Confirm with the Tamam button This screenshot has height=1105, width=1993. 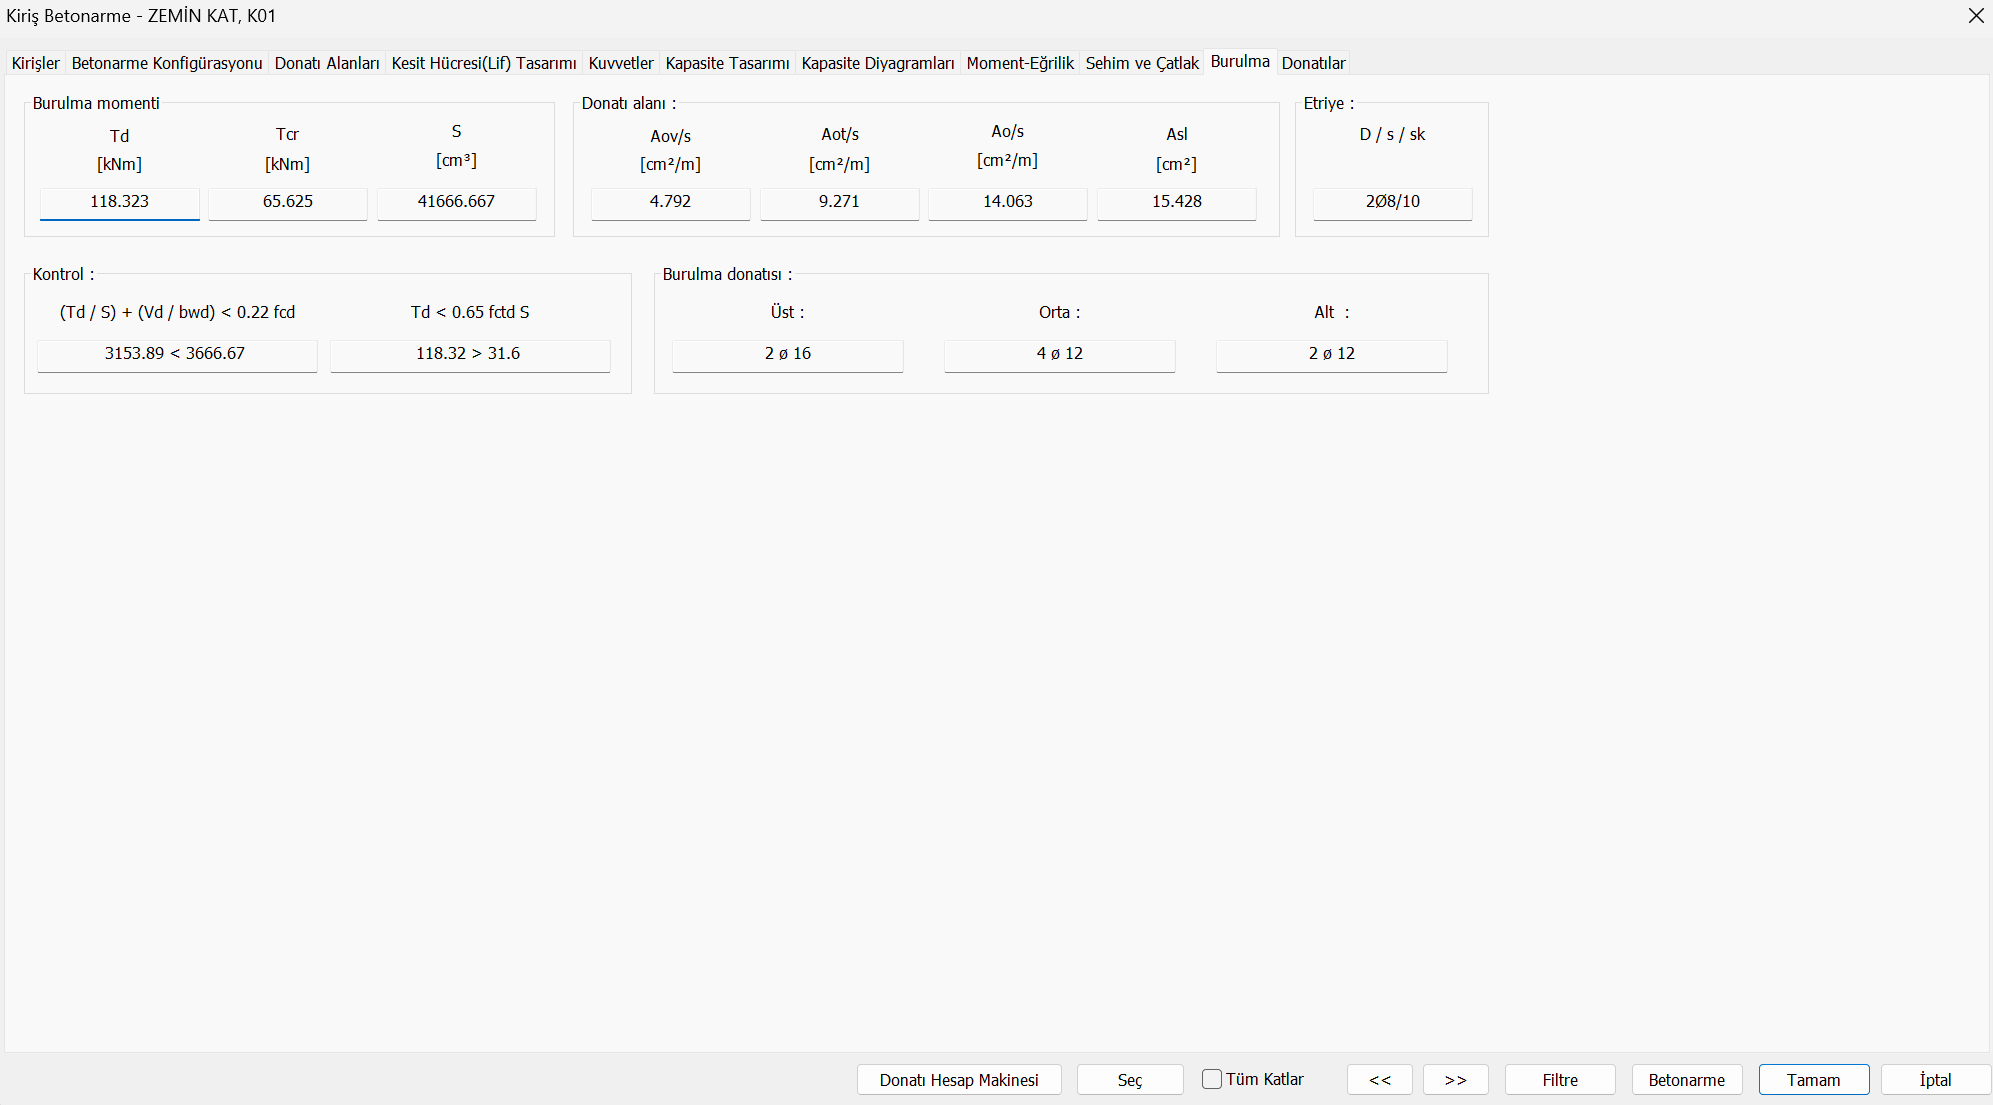(x=1813, y=1080)
